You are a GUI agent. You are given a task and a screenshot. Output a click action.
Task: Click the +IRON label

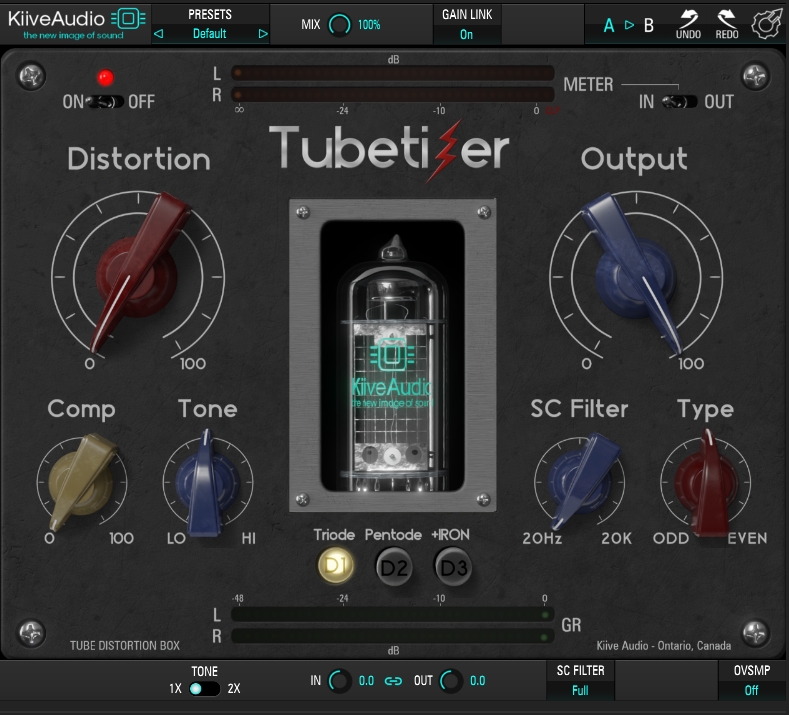[450, 534]
